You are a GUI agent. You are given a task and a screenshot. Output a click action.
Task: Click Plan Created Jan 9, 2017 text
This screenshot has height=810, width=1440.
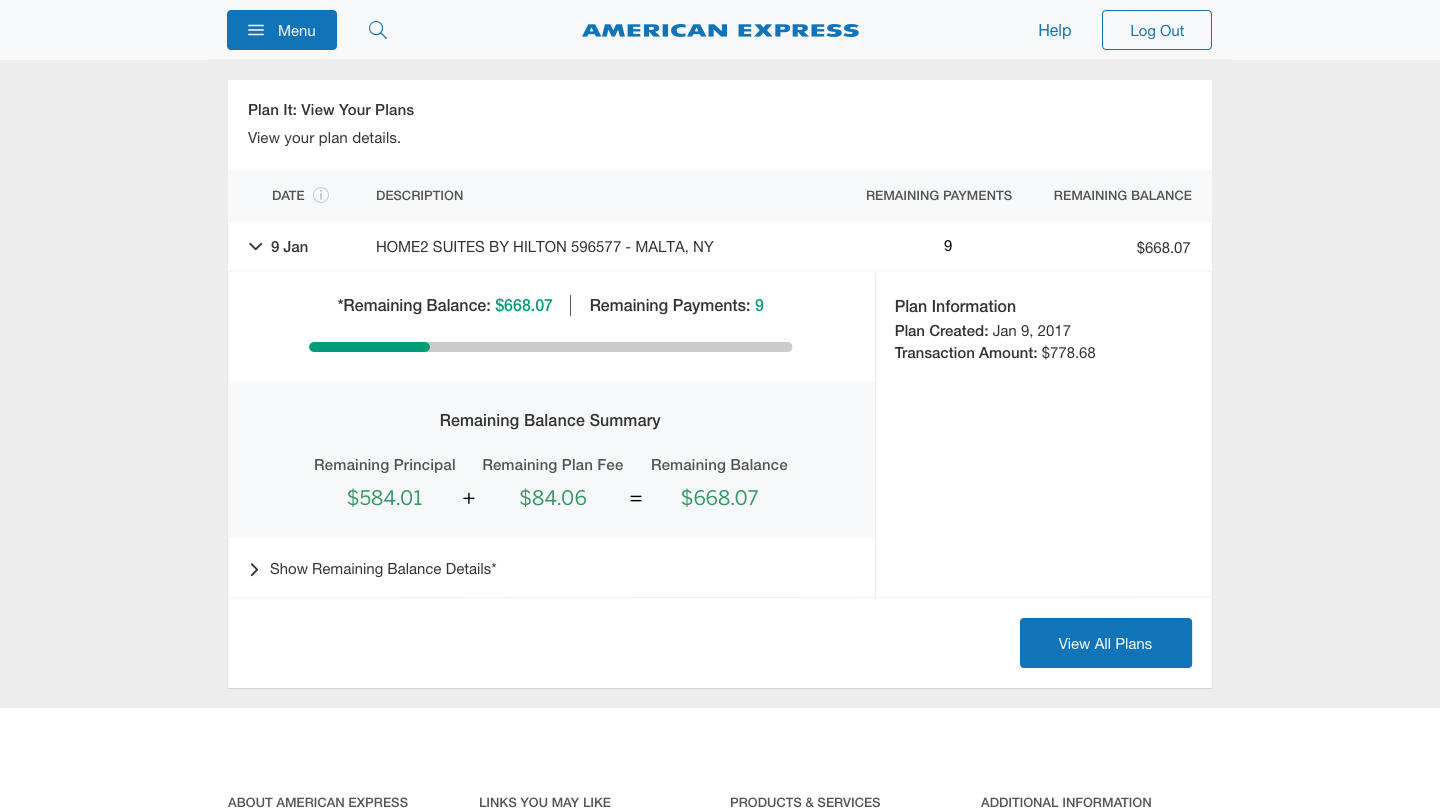point(983,331)
